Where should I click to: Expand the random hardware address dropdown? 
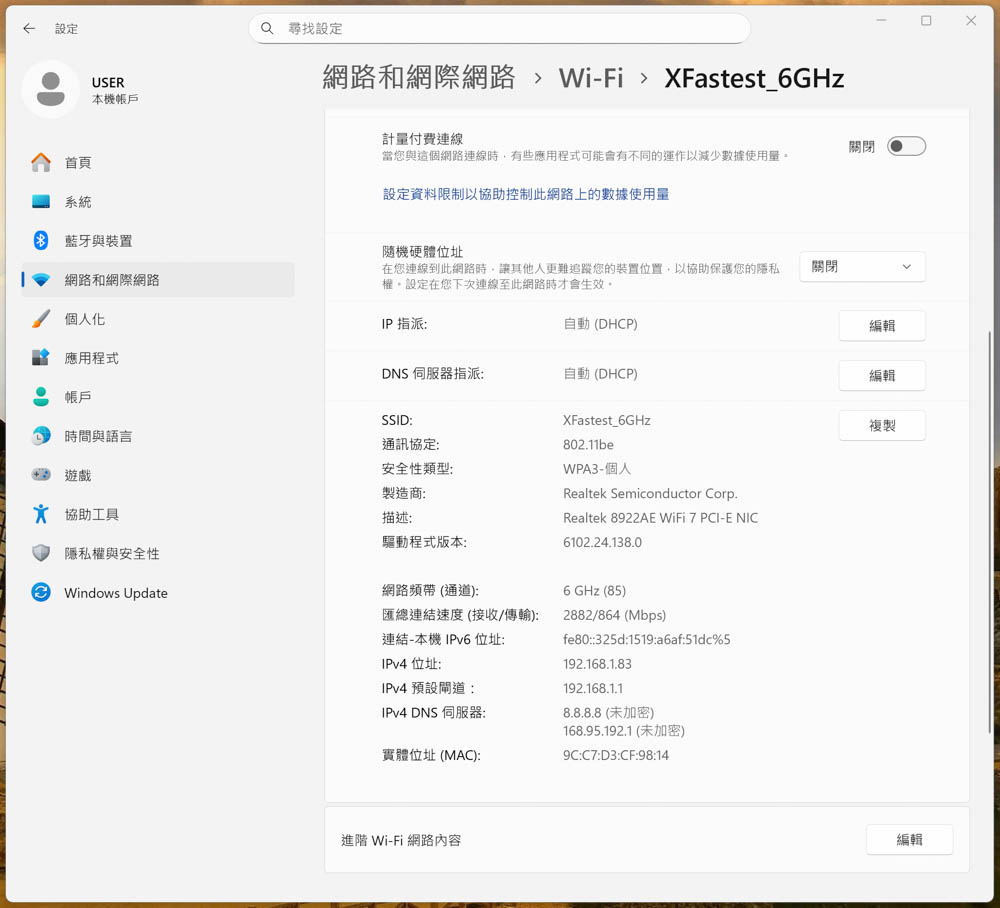(862, 267)
